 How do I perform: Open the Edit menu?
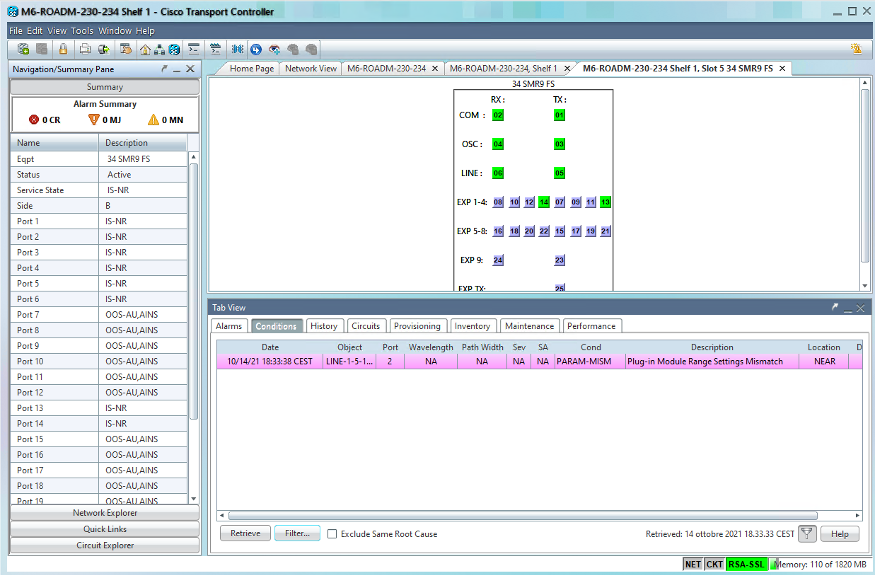[x=35, y=31]
